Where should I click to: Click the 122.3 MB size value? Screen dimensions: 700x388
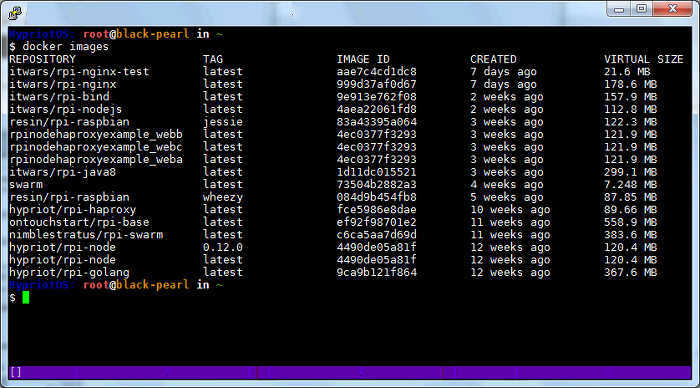click(x=630, y=122)
